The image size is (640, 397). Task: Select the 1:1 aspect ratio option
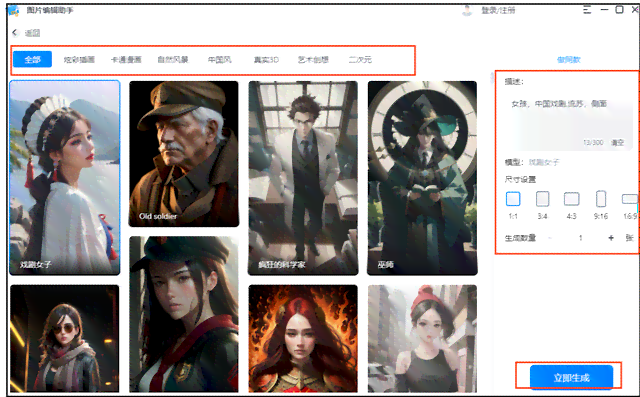coord(513,199)
